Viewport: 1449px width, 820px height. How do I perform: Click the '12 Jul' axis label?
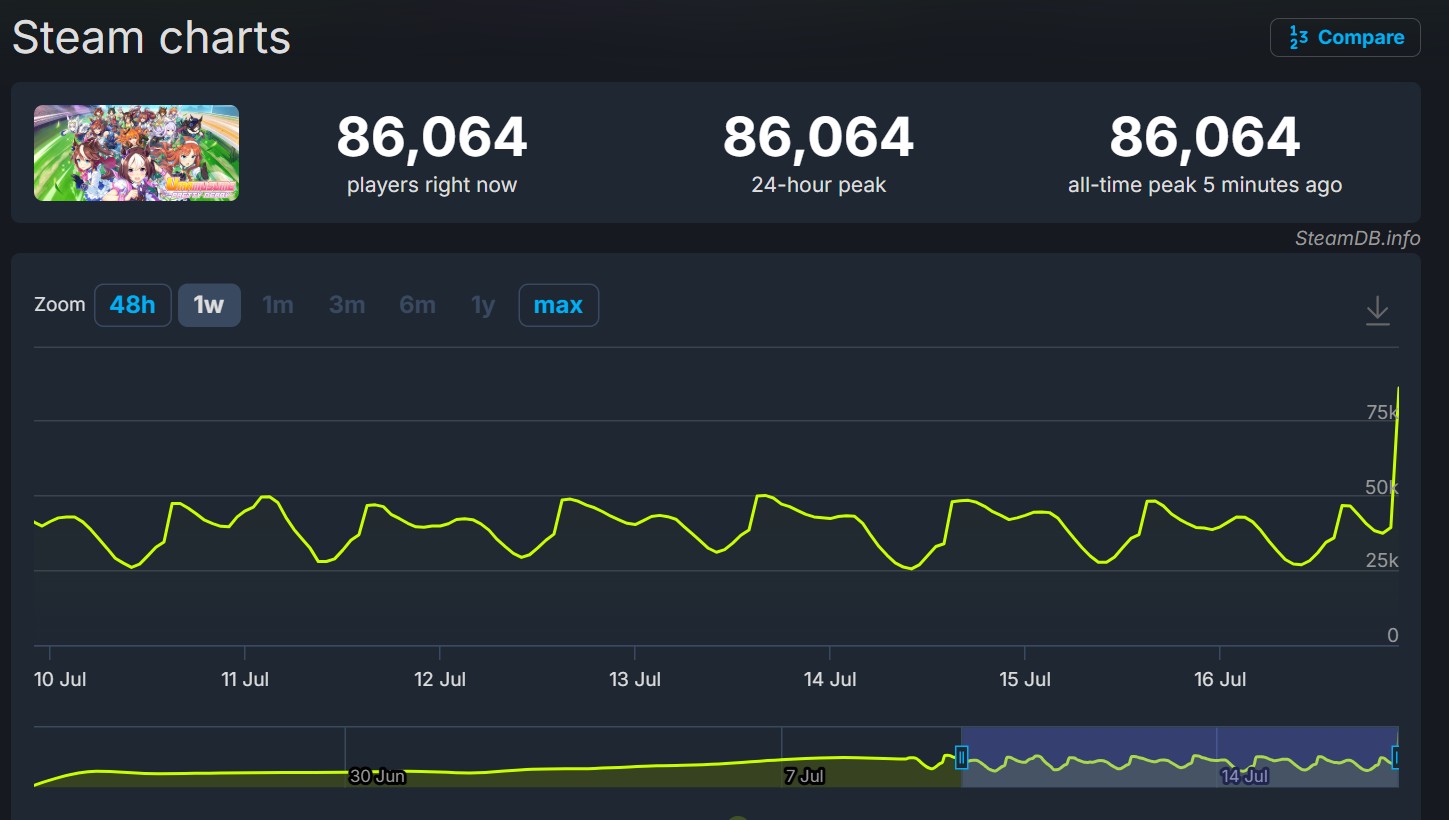point(440,679)
